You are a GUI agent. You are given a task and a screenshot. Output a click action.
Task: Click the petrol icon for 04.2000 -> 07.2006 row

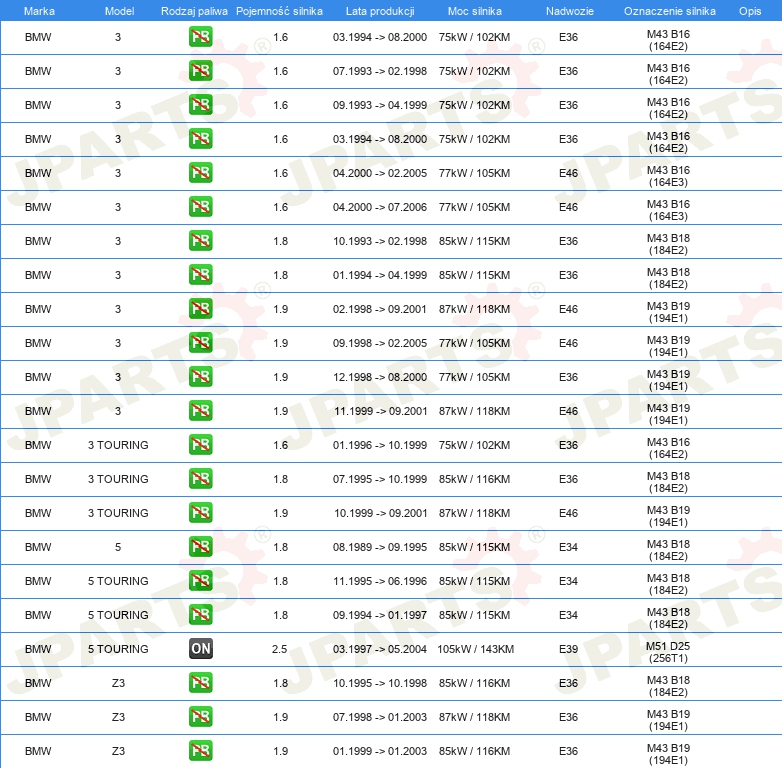pos(200,206)
